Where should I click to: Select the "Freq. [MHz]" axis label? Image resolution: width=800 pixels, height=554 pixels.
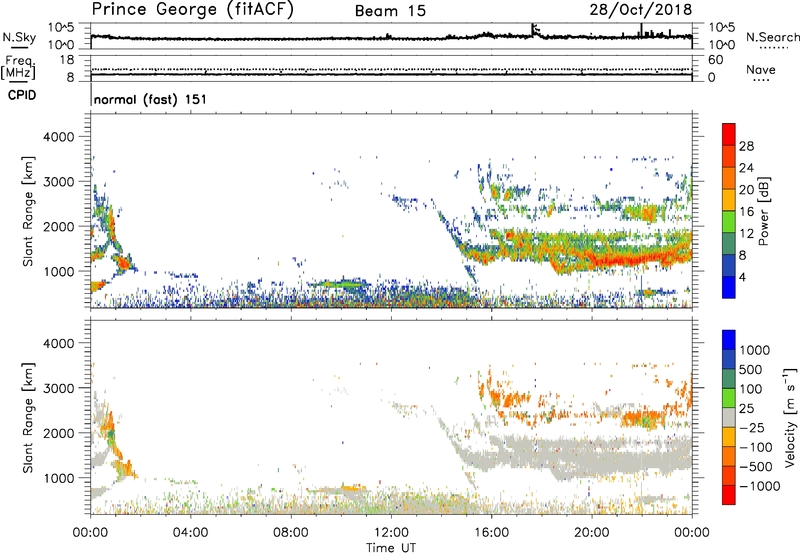(18, 67)
